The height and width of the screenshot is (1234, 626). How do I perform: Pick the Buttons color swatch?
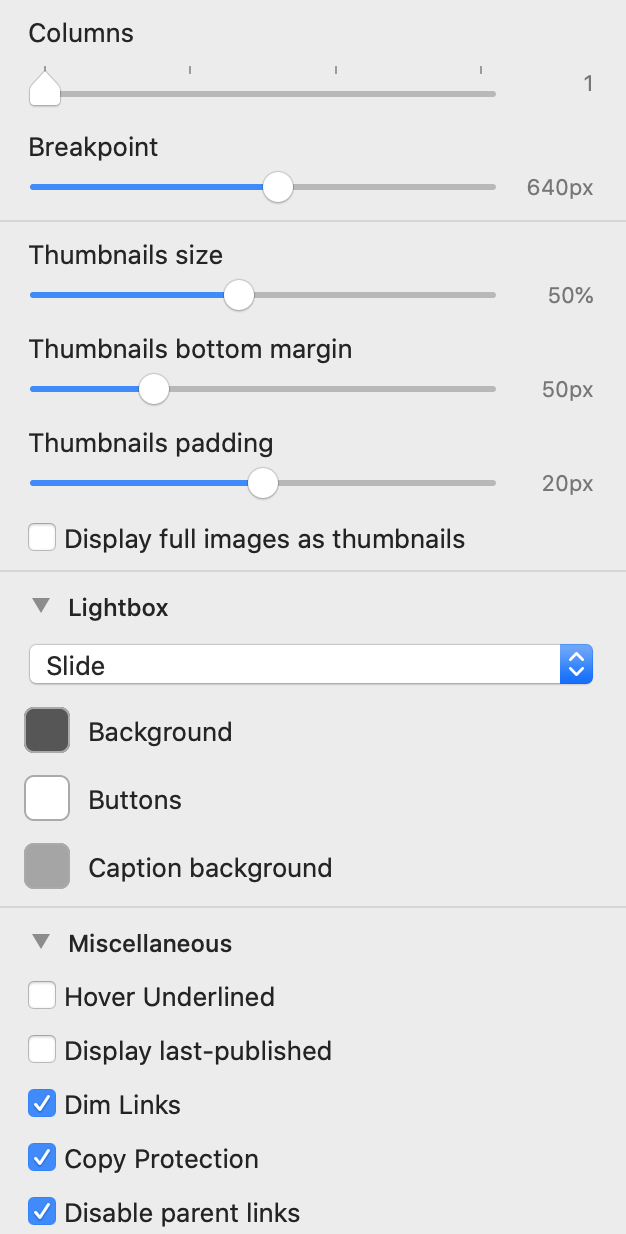click(47, 799)
